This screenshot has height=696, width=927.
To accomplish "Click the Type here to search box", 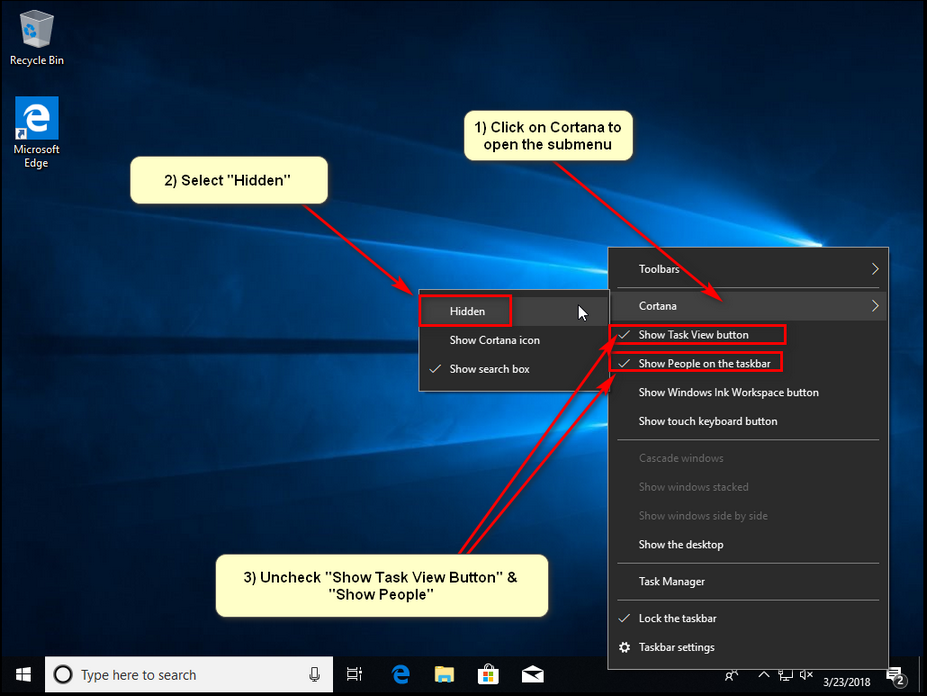I will tap(189, 674).
